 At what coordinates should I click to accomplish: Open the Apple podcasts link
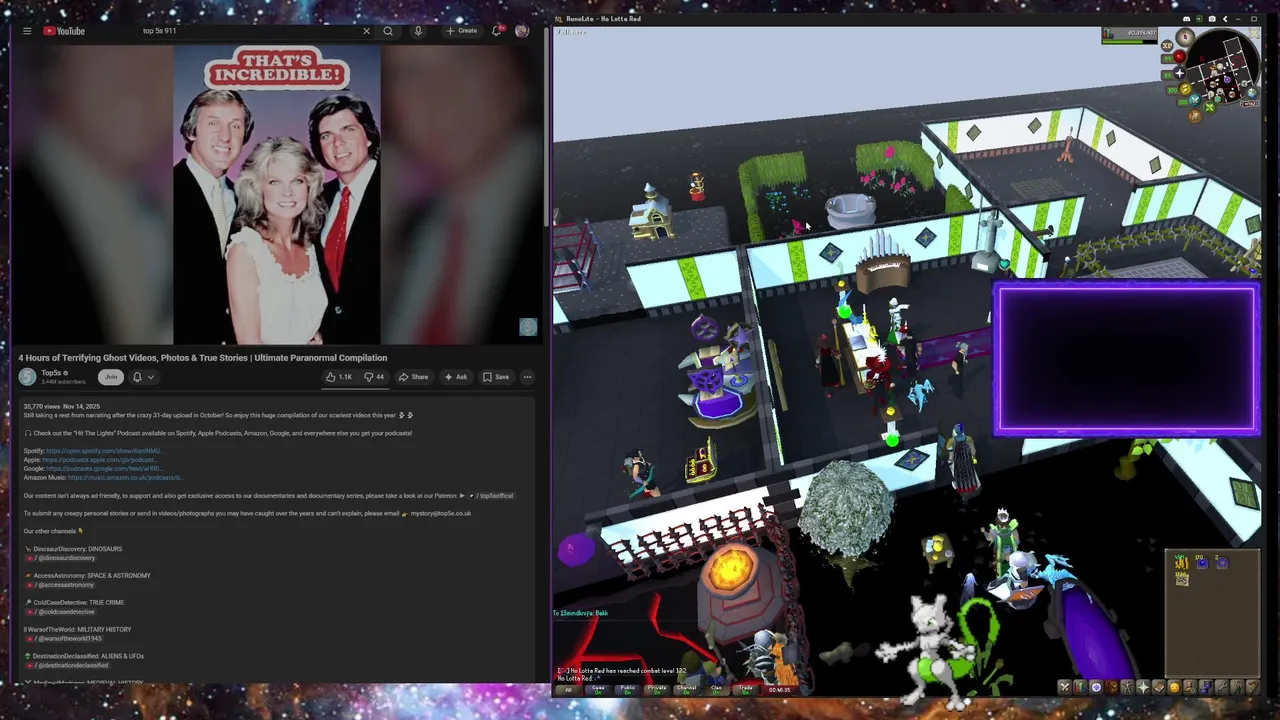[99, 460]
